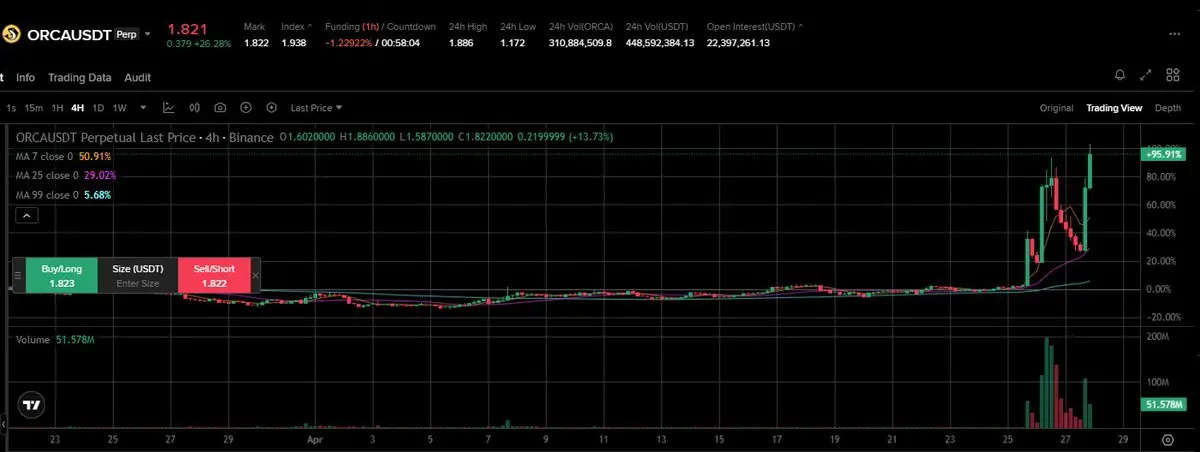Expand more time intervals dropdown arrow
This screenshot has width=1200, height=452.
[143, 108]
